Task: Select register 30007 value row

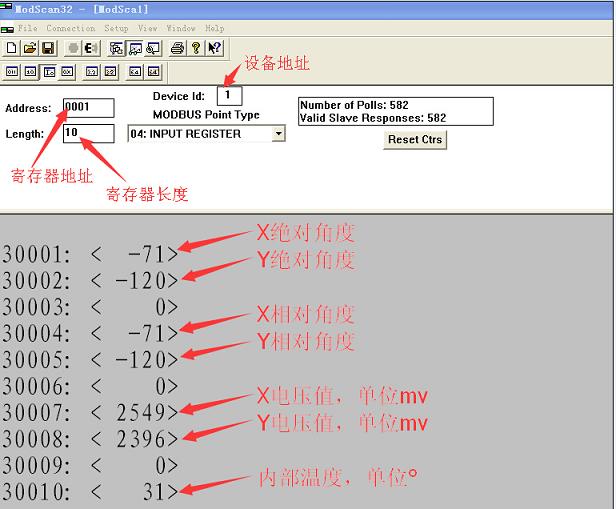Action: click(90, 412)
